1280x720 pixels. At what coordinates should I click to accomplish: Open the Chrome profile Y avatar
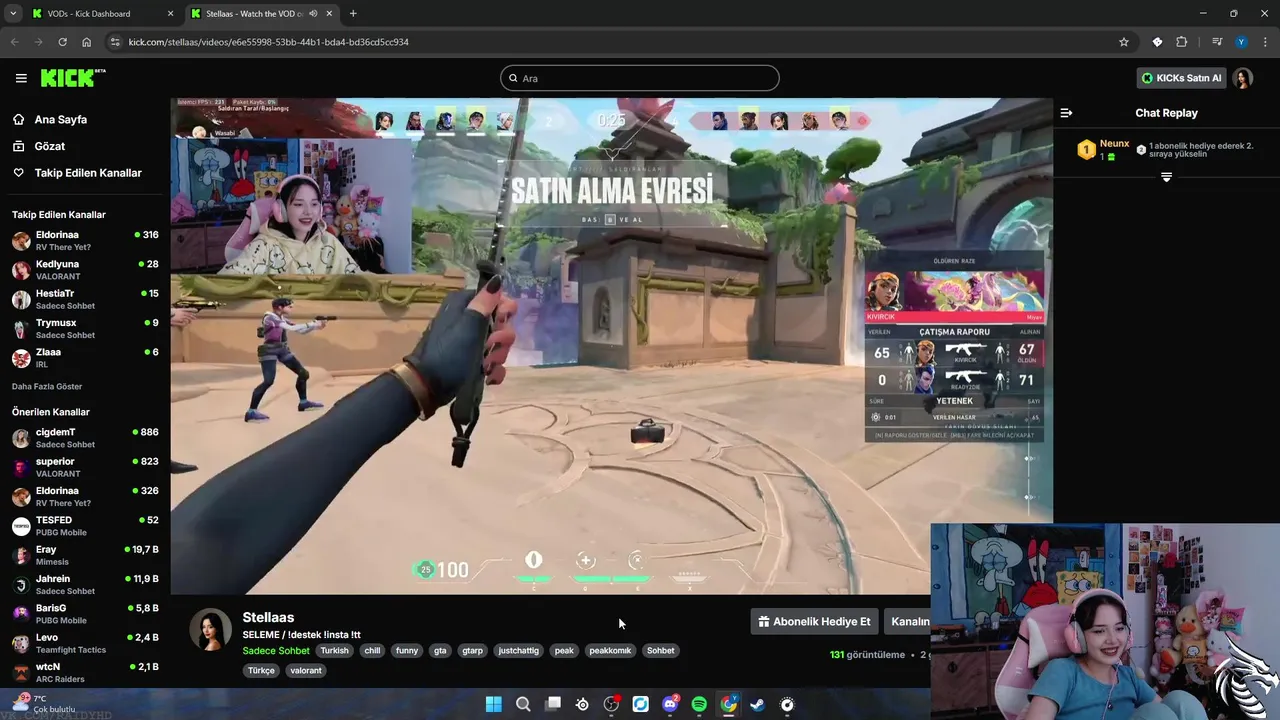(1241, 42)
